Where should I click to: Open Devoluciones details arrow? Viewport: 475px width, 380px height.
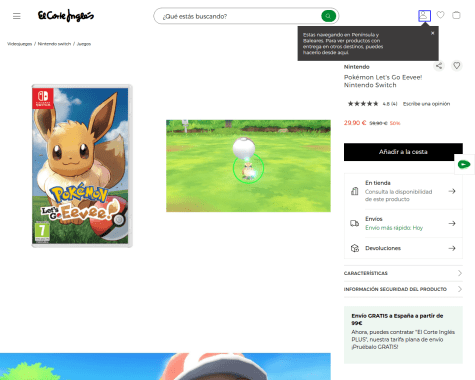[x=452, y=248]
